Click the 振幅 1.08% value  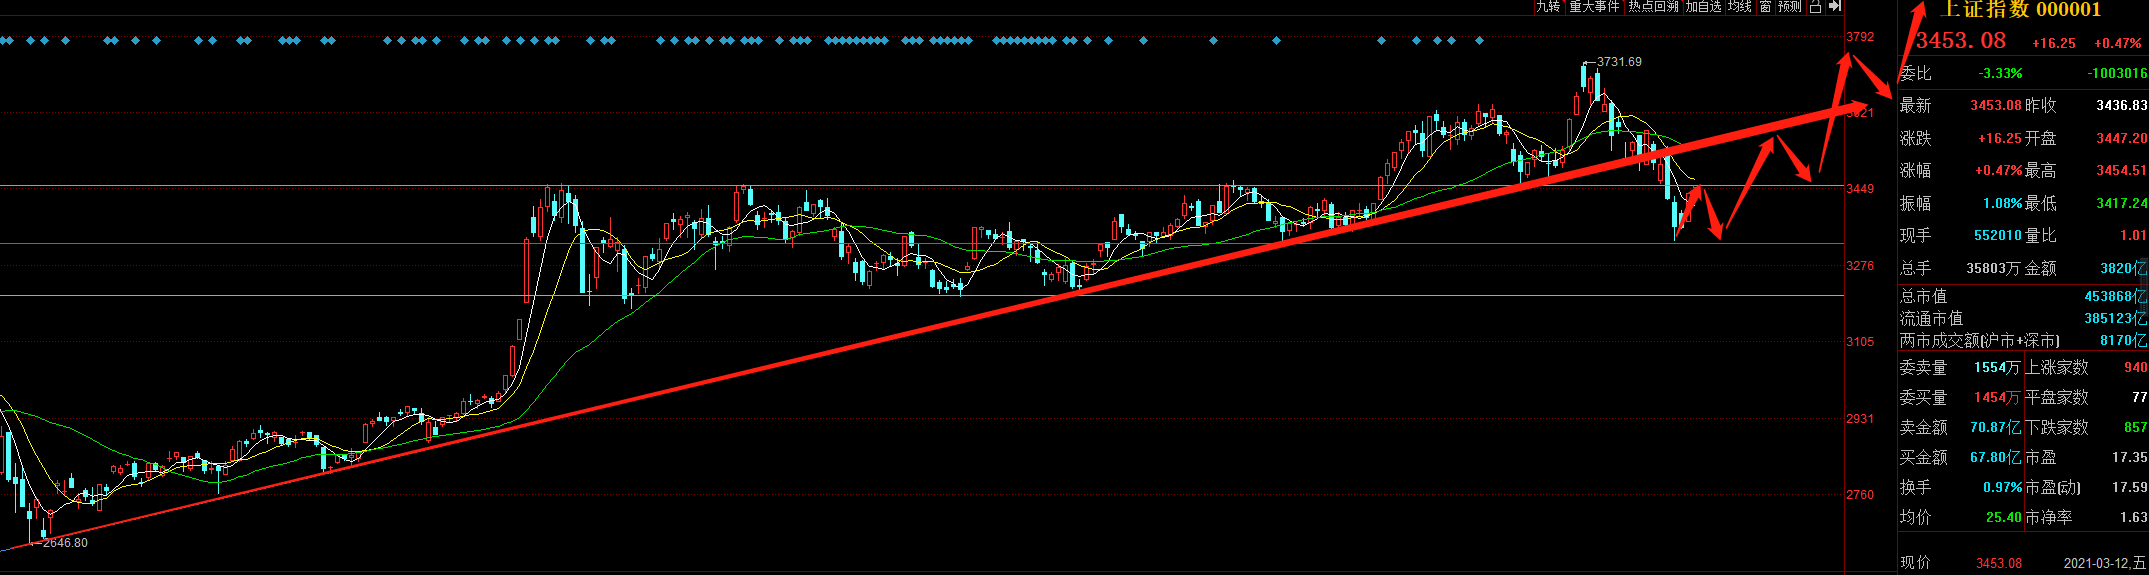tap(2003, 203)
